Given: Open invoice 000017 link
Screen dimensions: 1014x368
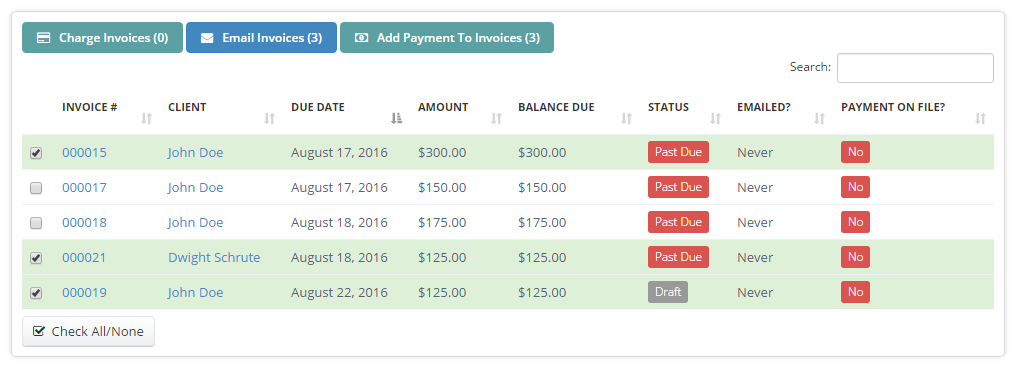Looking at the screenshot, I should click(x=85, y=188).
